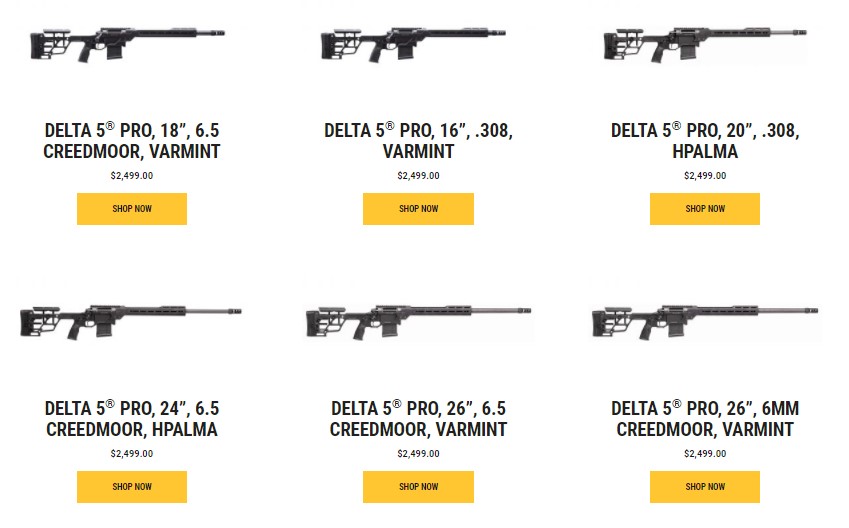Open the 26" 6MM Creedmoor Varmint rifle image
Viewport: 849px width, 528px height.
coord(704,320)
